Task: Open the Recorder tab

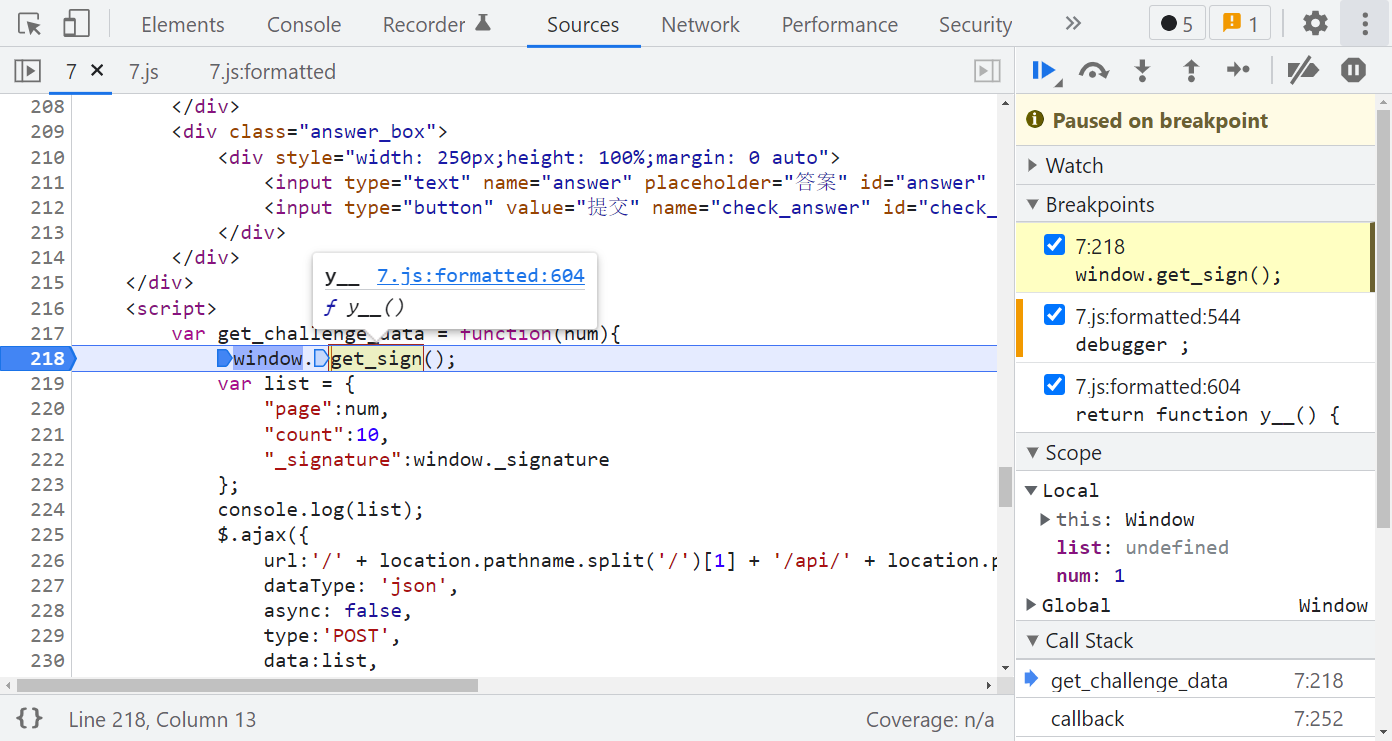Action: click(x=437, y=25)
